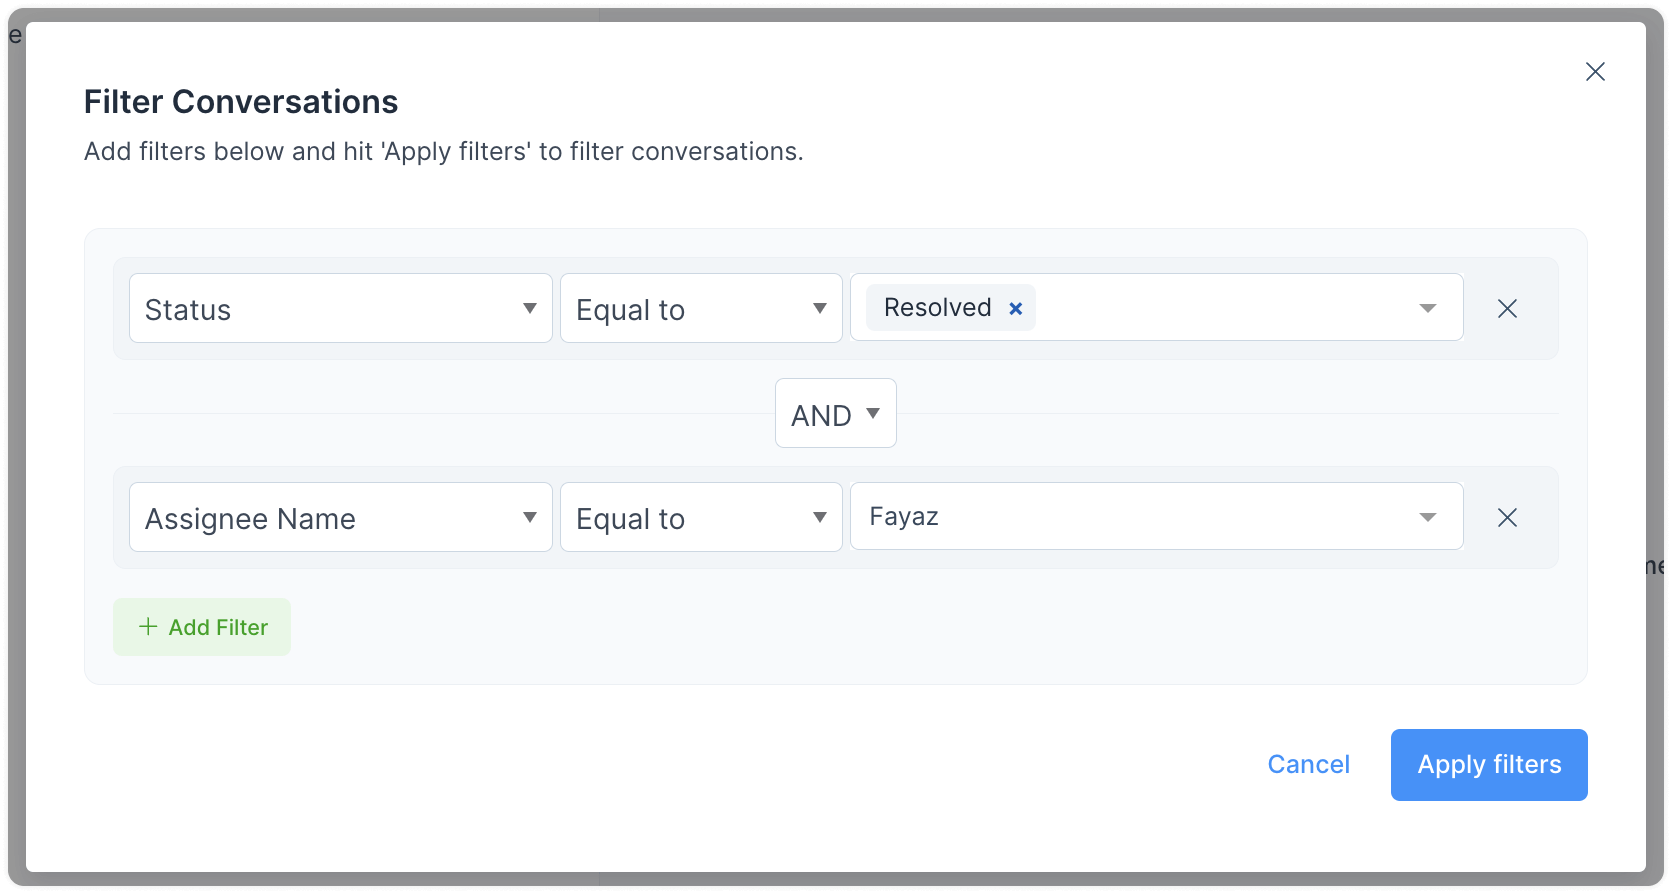Click the plus icon in Add Filter
1672x894 pixels.
148,627
